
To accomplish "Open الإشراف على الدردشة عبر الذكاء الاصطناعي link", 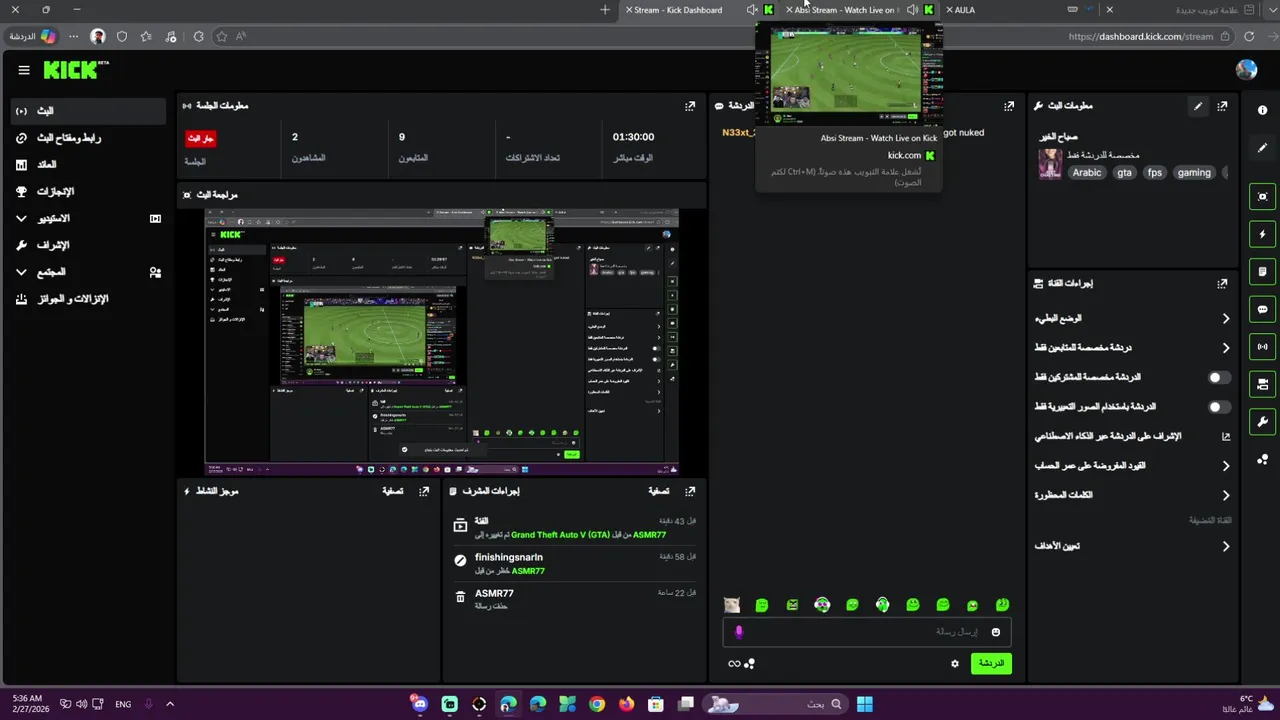I will 1132,437.
